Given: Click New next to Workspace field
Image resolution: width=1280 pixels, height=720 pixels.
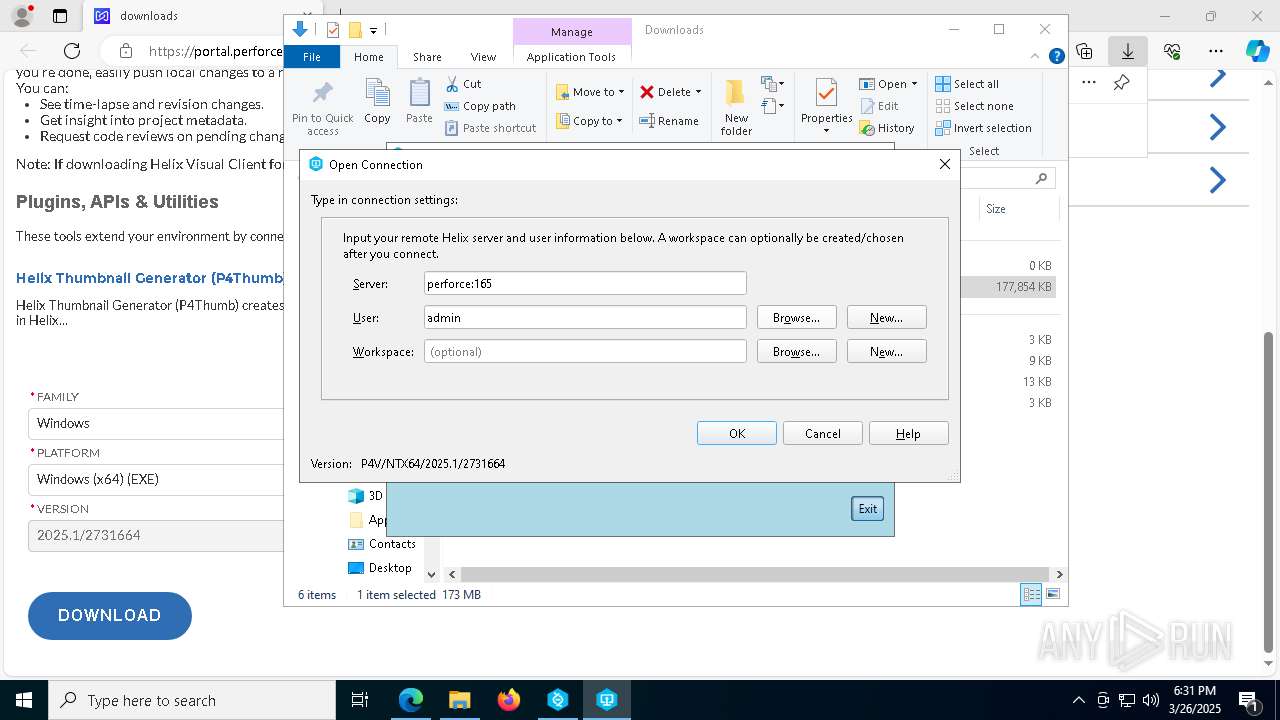Looking at the screenshot, I should (x=886, y=351).
